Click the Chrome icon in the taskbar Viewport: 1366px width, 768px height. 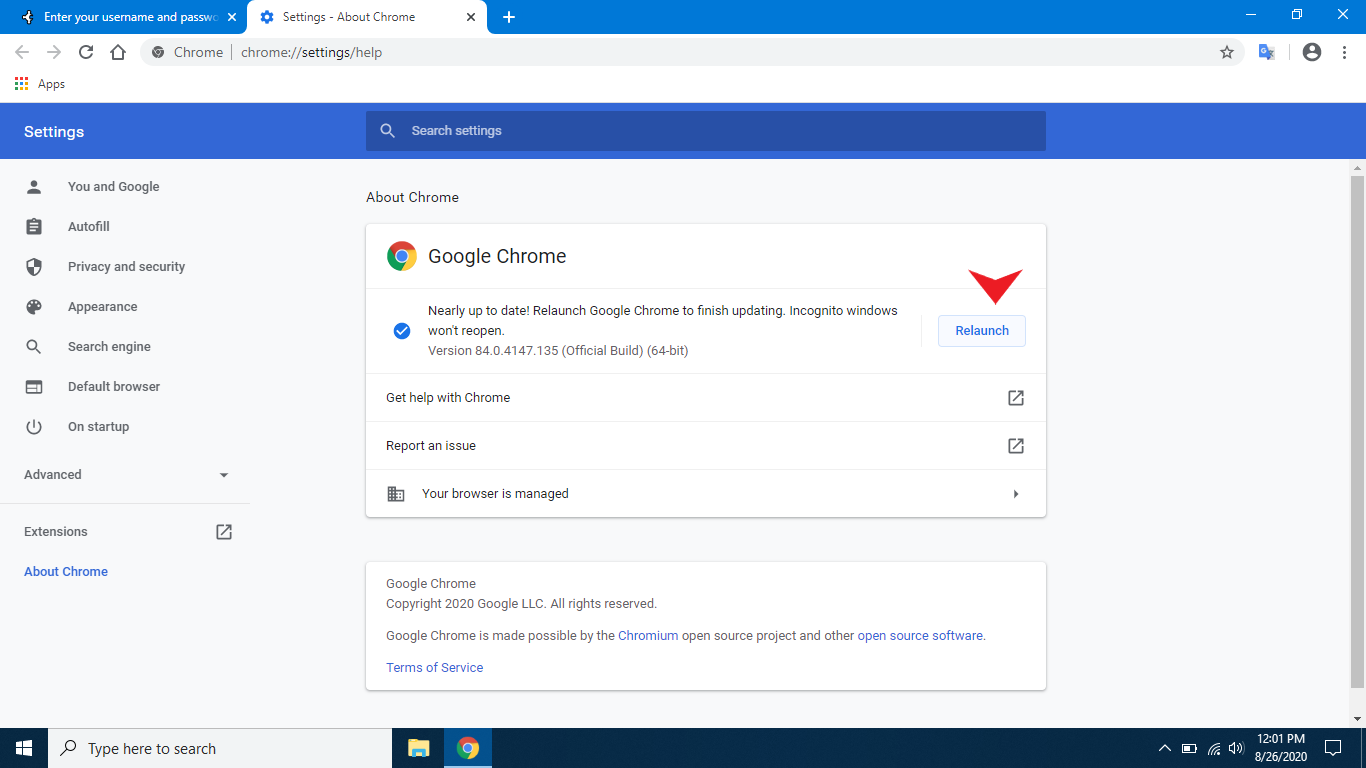tap(468, 748)
